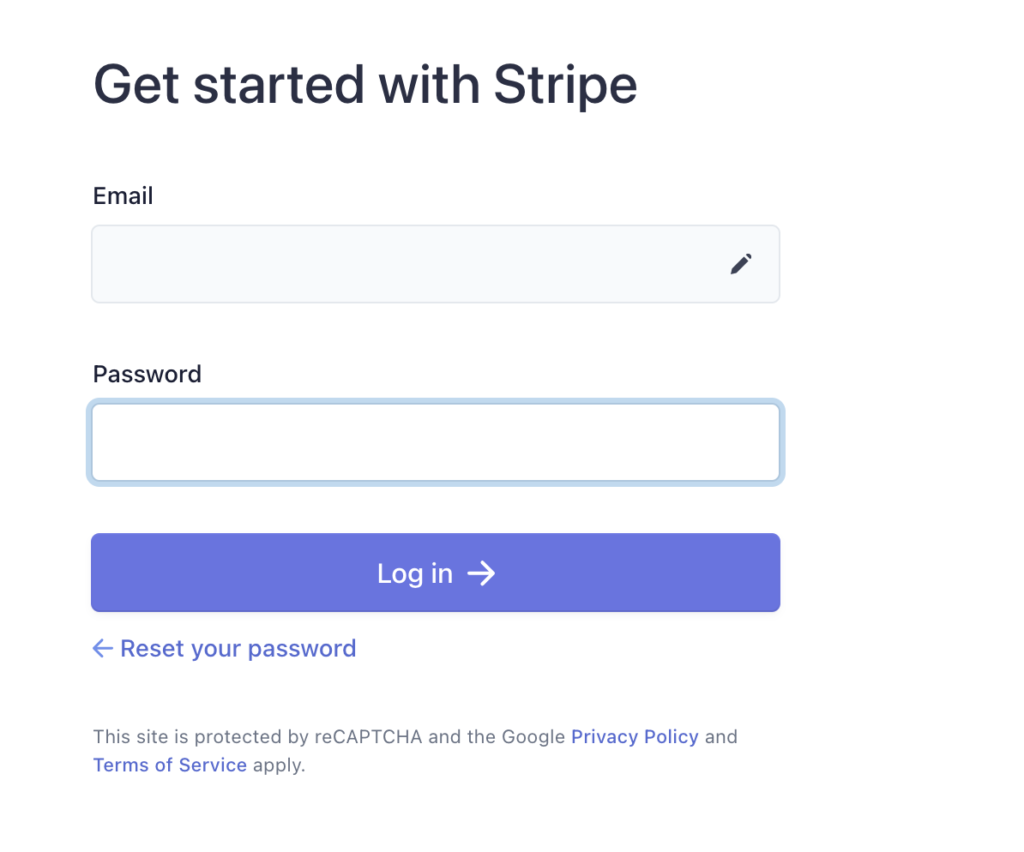1024x852 pixels.
Task: Open the Reset your password link
Action: coord(225,648)
